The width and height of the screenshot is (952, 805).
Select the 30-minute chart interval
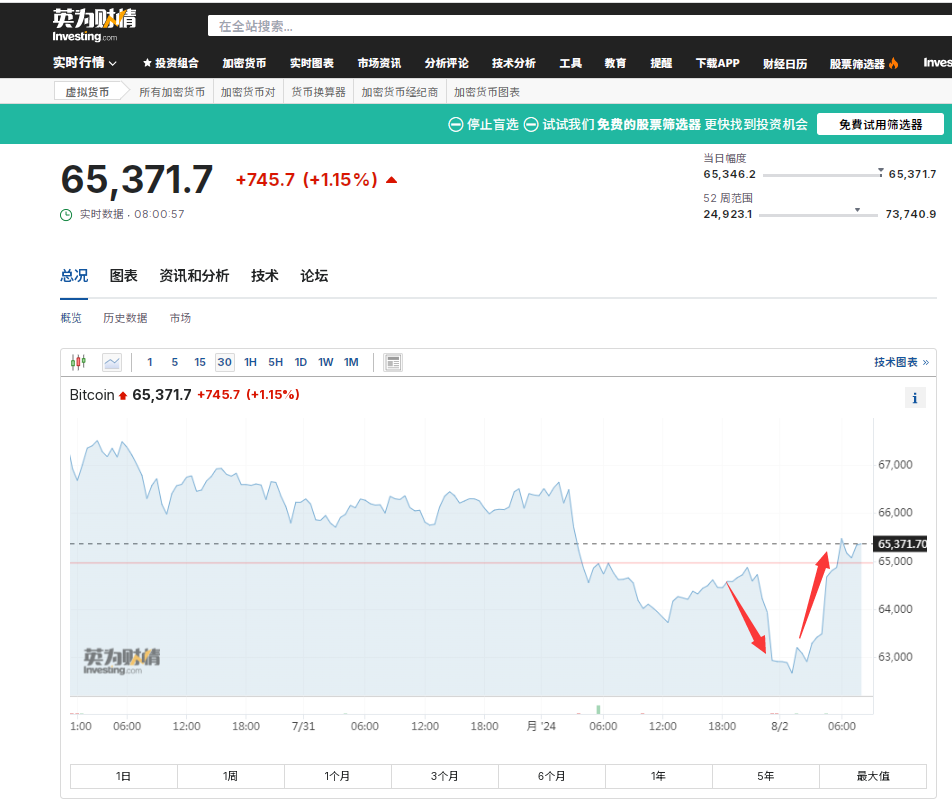pos(224,362)
